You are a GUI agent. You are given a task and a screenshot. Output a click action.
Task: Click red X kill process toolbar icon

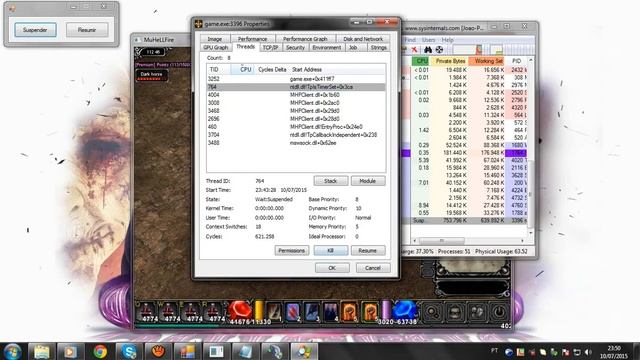coord(414,50)
